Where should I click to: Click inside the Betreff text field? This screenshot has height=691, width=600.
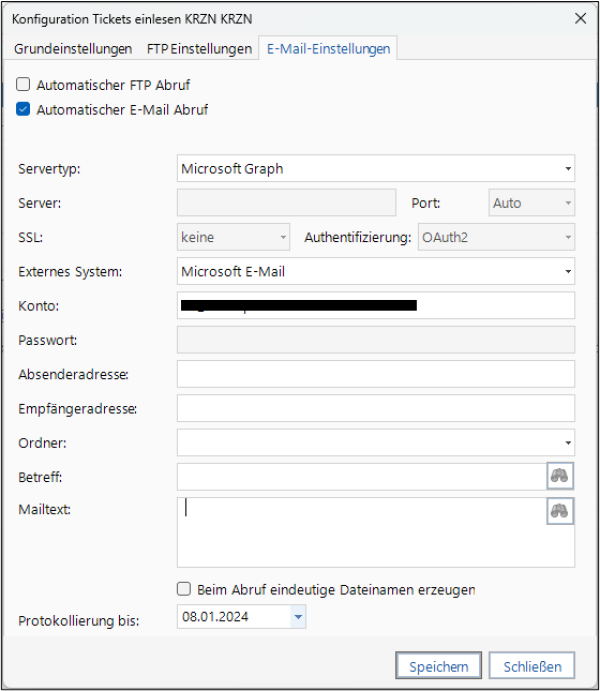(x=360, y=476)
